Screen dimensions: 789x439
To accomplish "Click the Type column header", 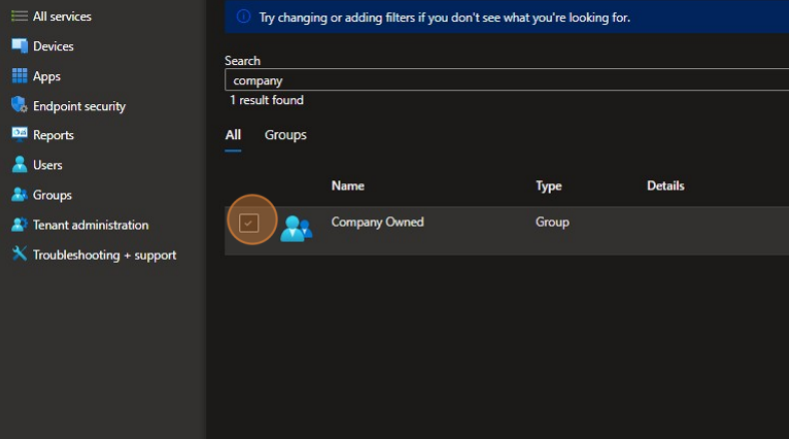I will [x=549, y=186].
